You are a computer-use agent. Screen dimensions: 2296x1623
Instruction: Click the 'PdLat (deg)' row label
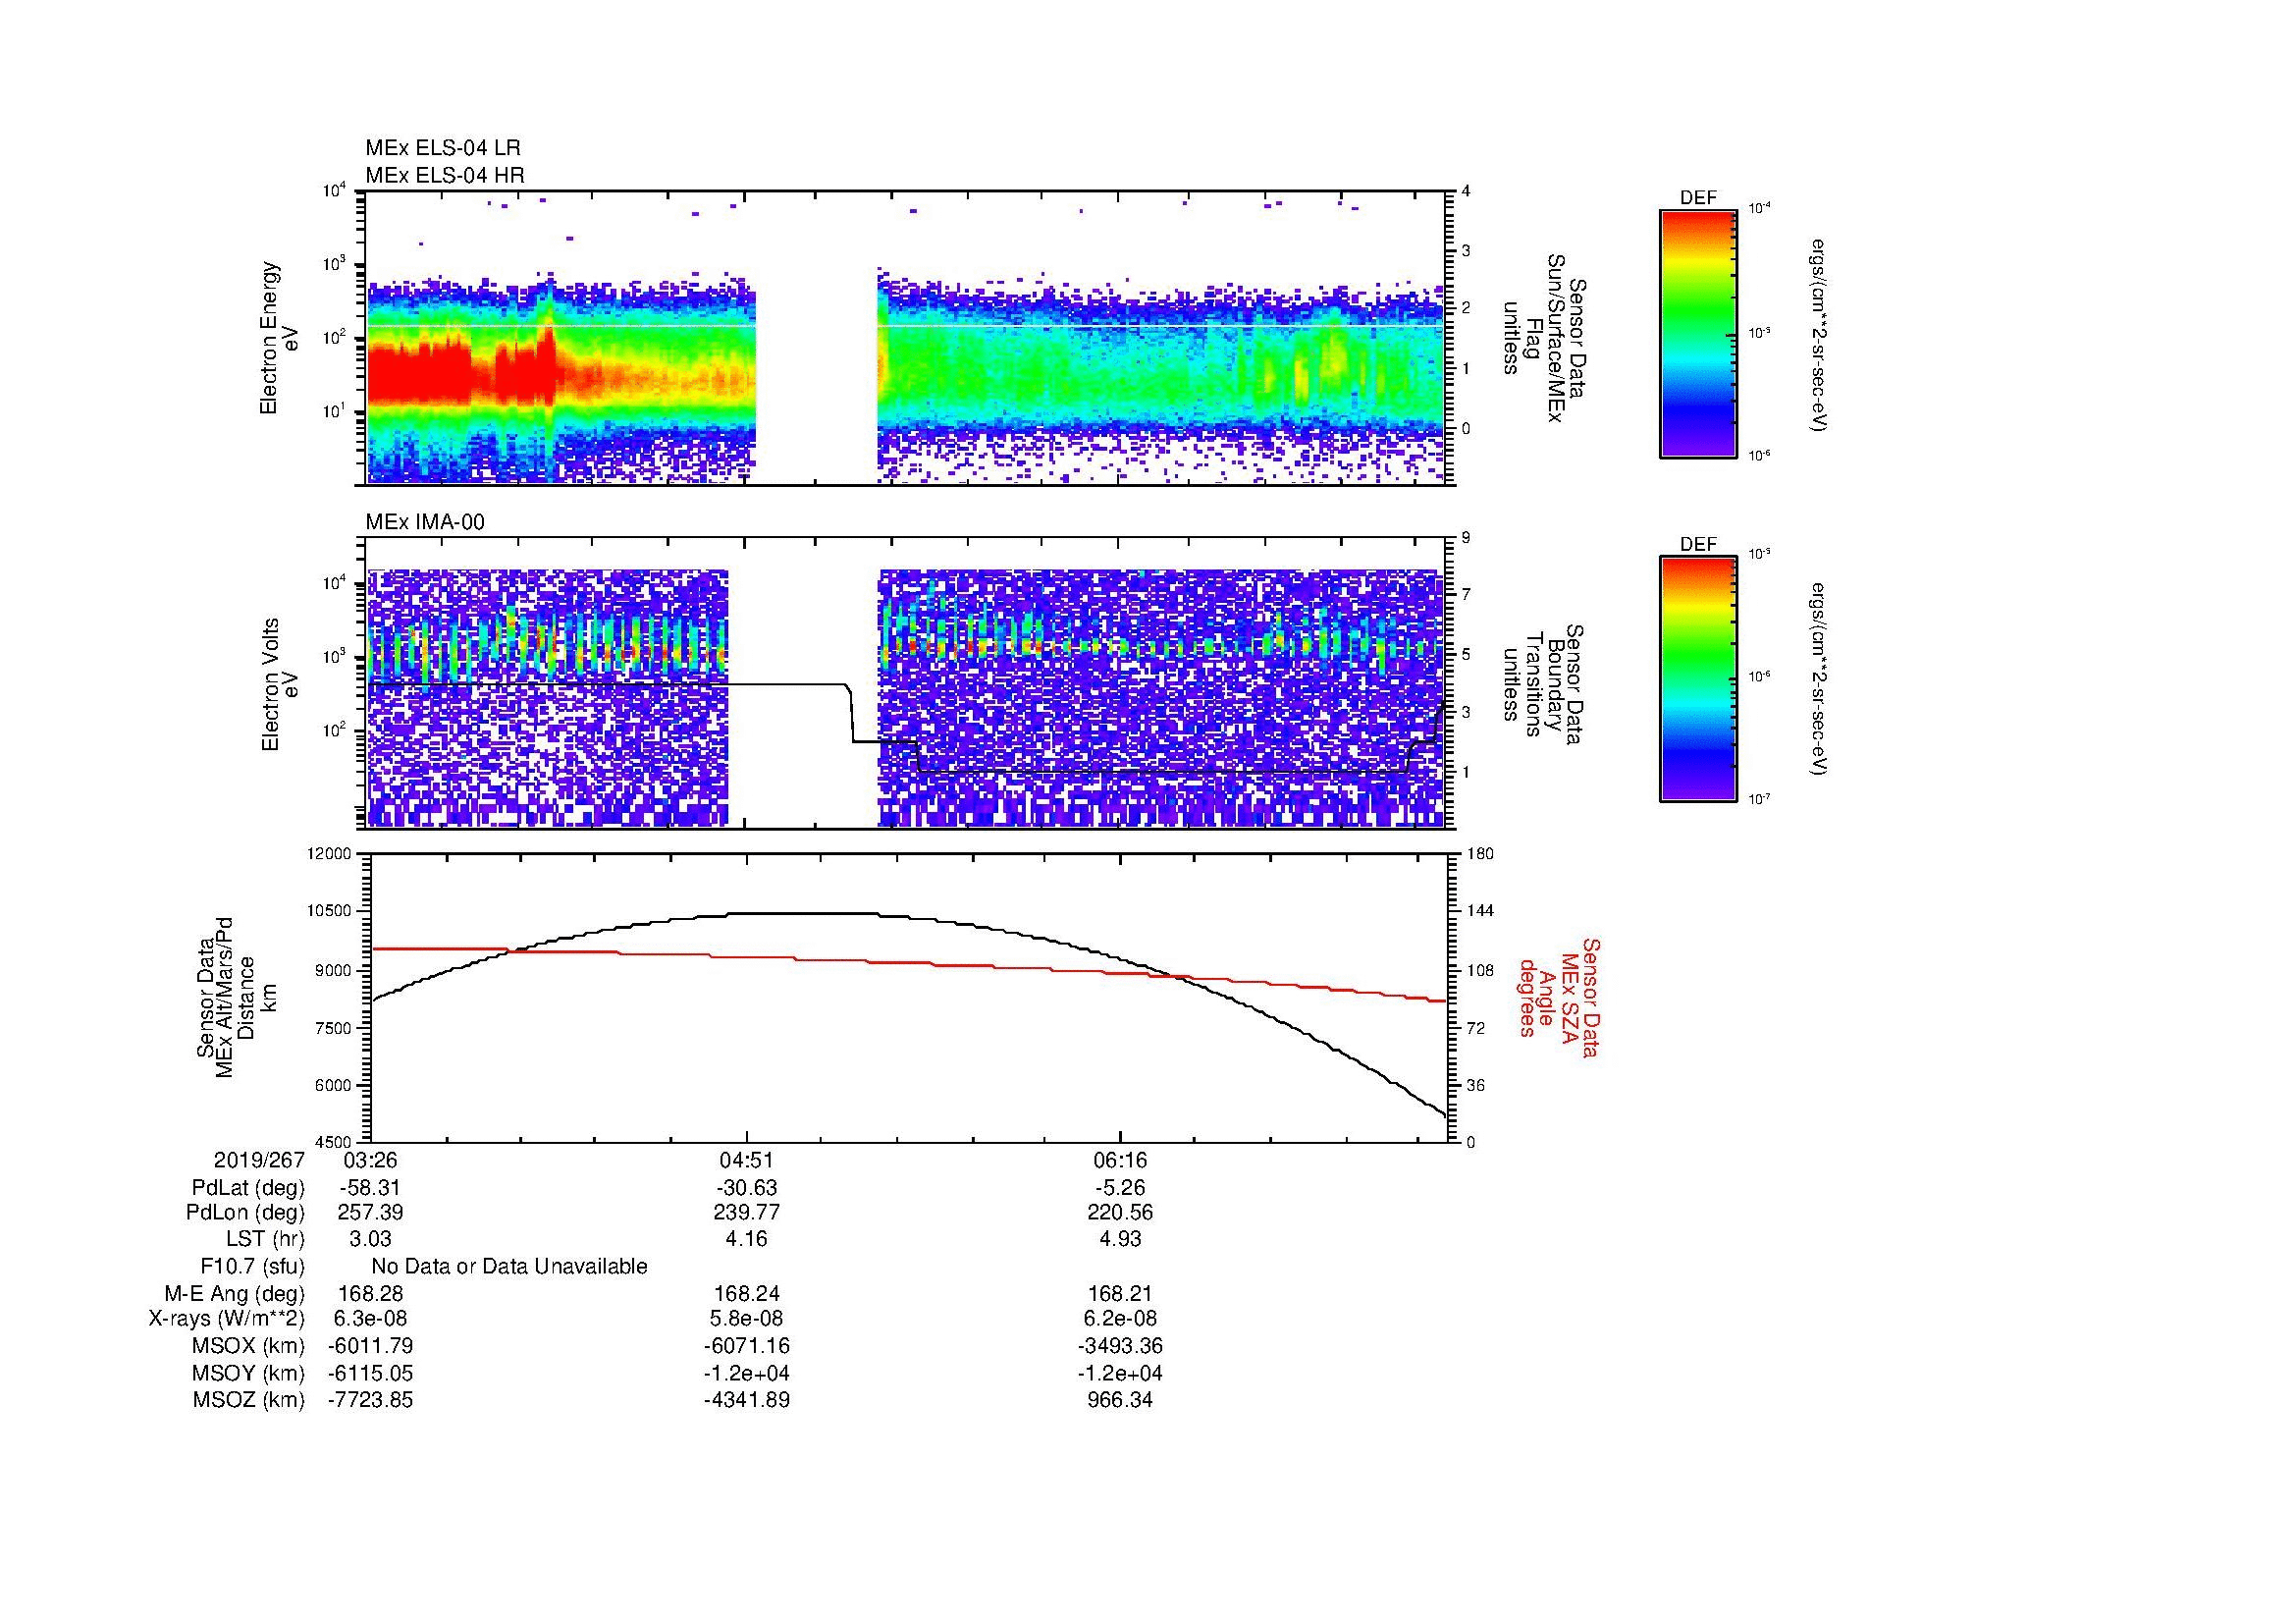click(248, 1188)
